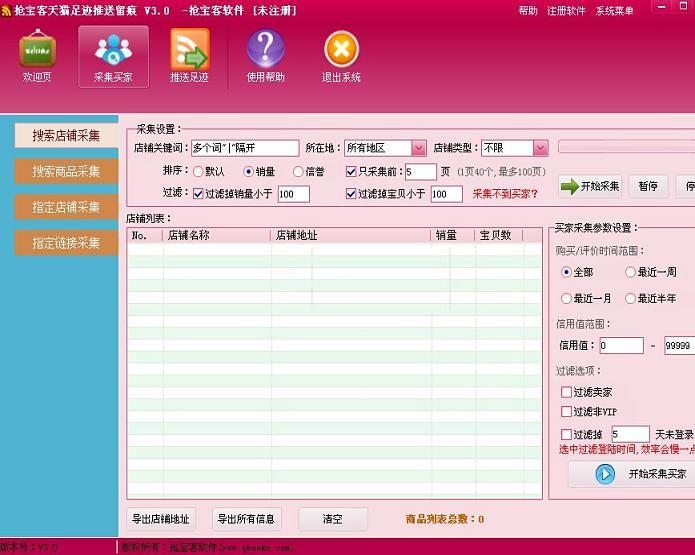Select 全部 time range radio
Viewport: 695px width, 555px height.
[x=566, y=272]
